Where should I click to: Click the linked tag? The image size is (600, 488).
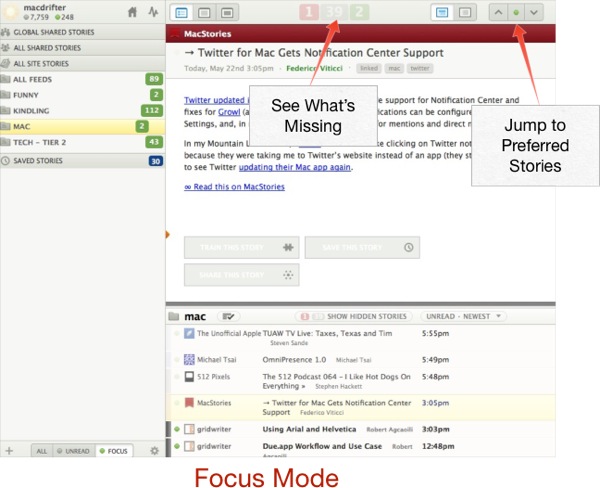(369, 68)
